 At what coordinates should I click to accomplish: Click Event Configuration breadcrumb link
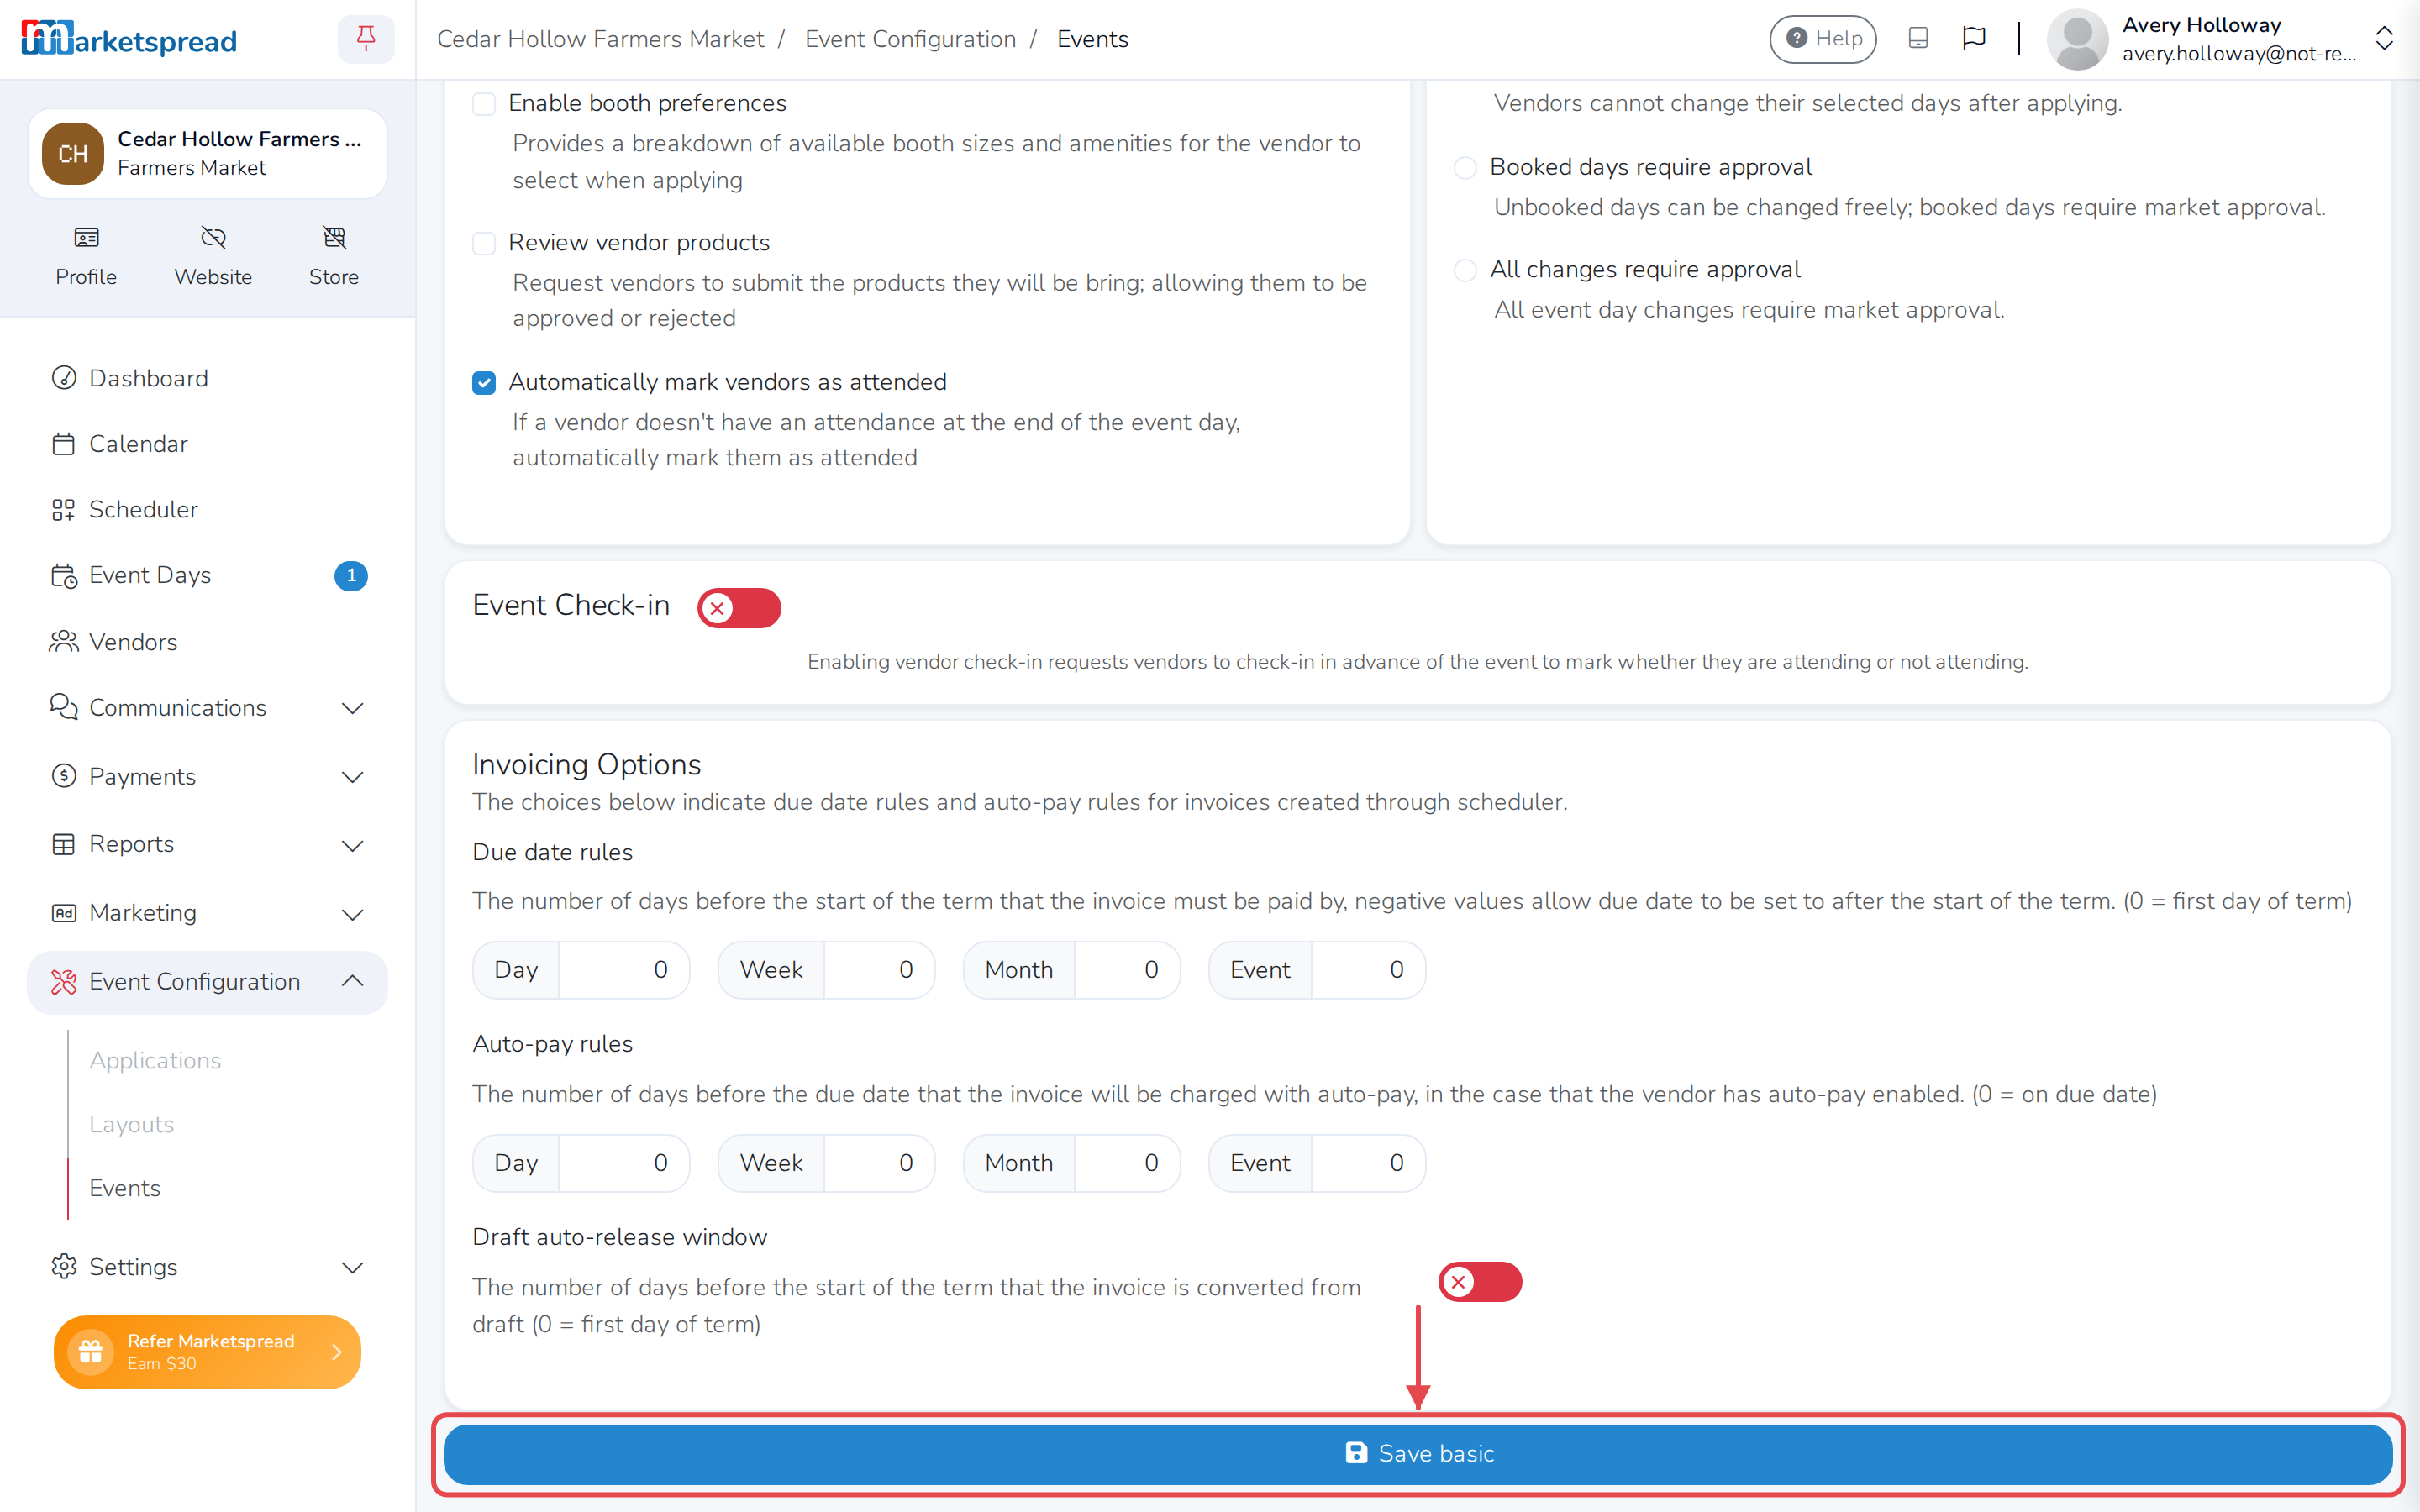coord(910,39)
